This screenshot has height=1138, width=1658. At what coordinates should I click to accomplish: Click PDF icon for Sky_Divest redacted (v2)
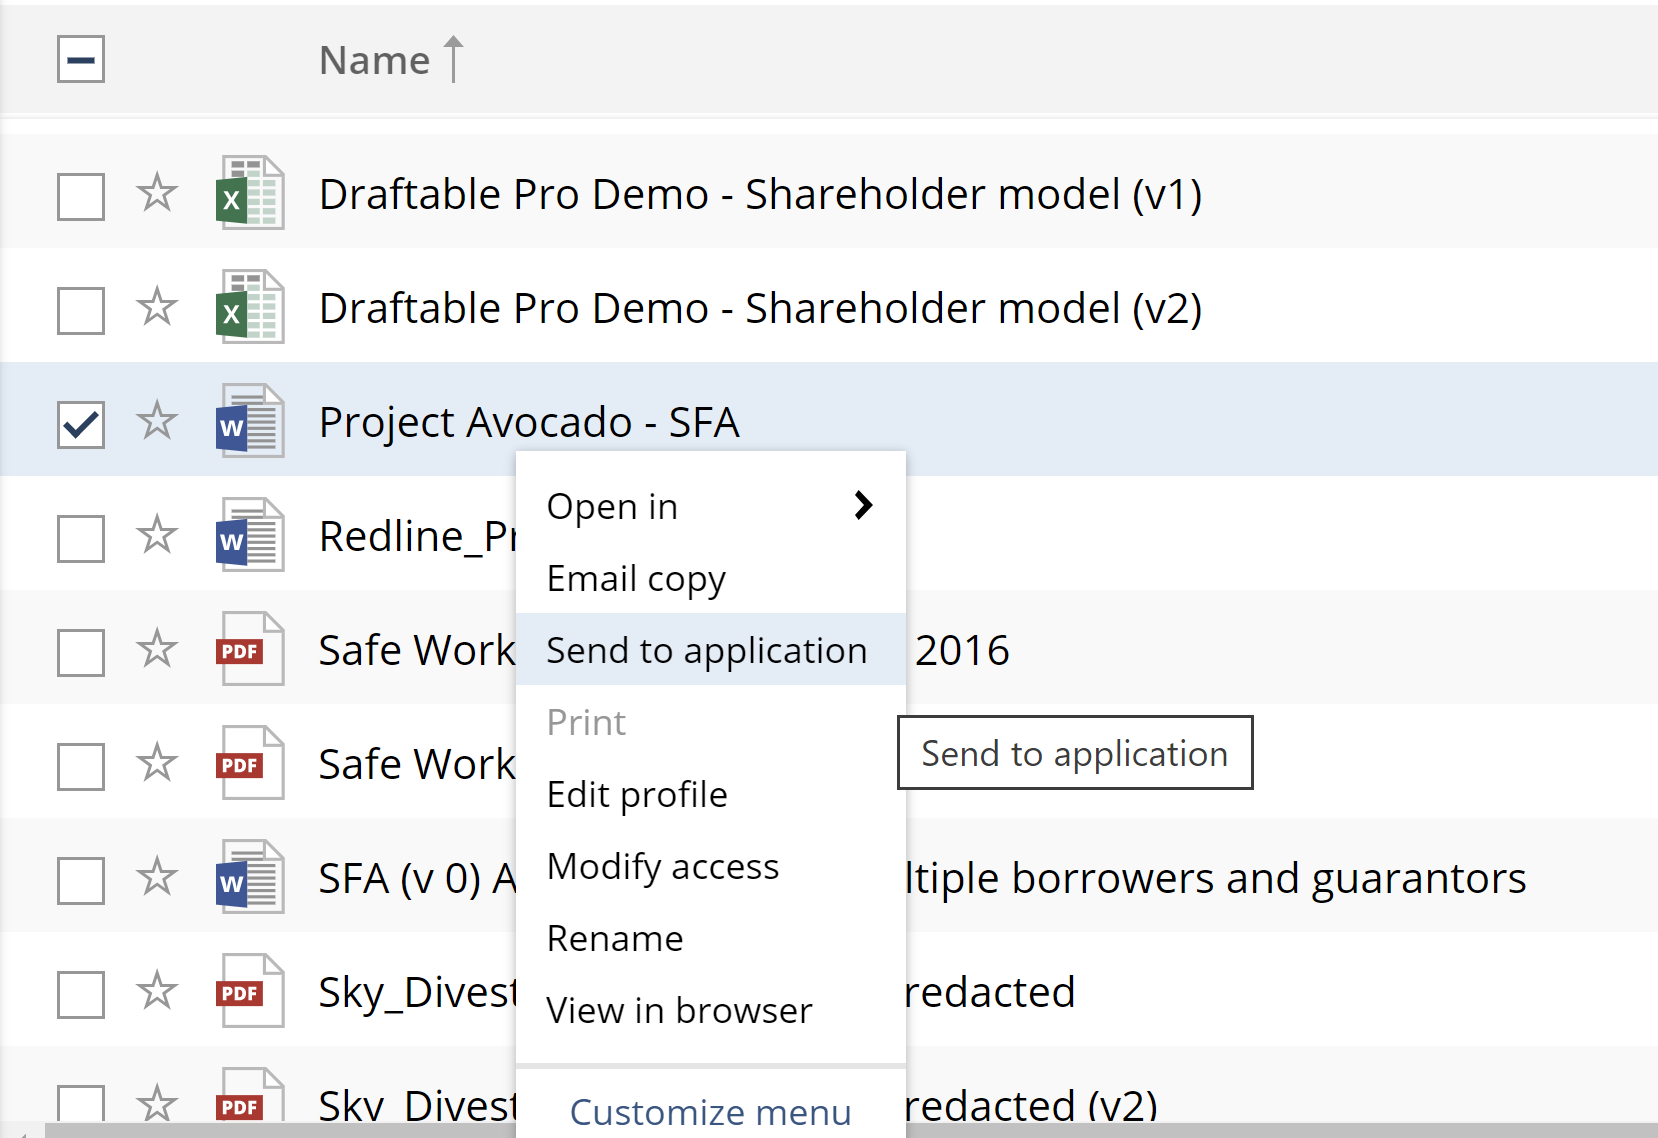(x=250, y=1095)
